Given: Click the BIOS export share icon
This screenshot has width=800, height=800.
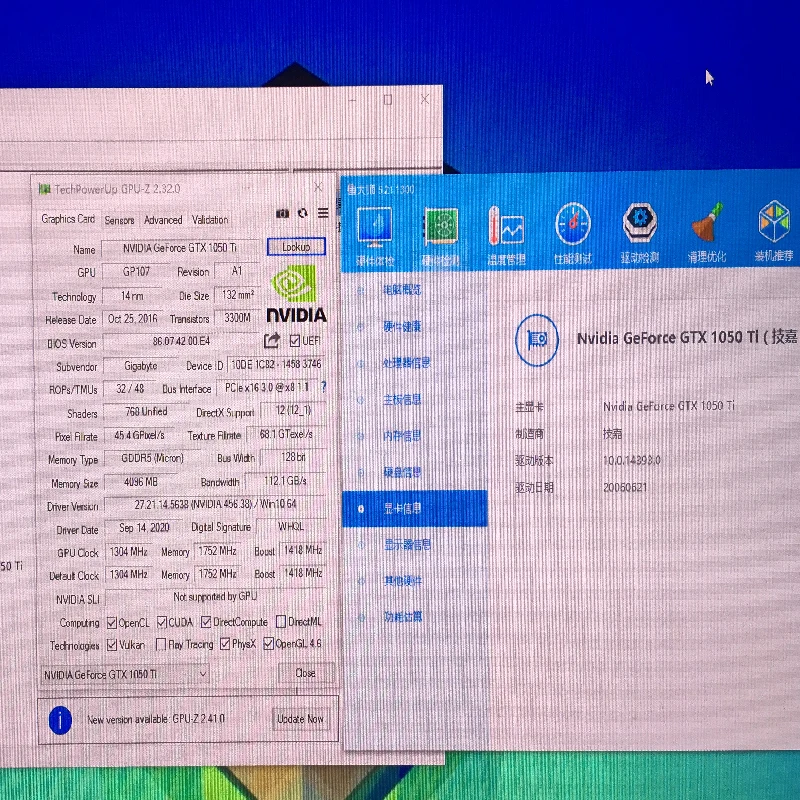Looking at the screenshot, I should (272, 341).
